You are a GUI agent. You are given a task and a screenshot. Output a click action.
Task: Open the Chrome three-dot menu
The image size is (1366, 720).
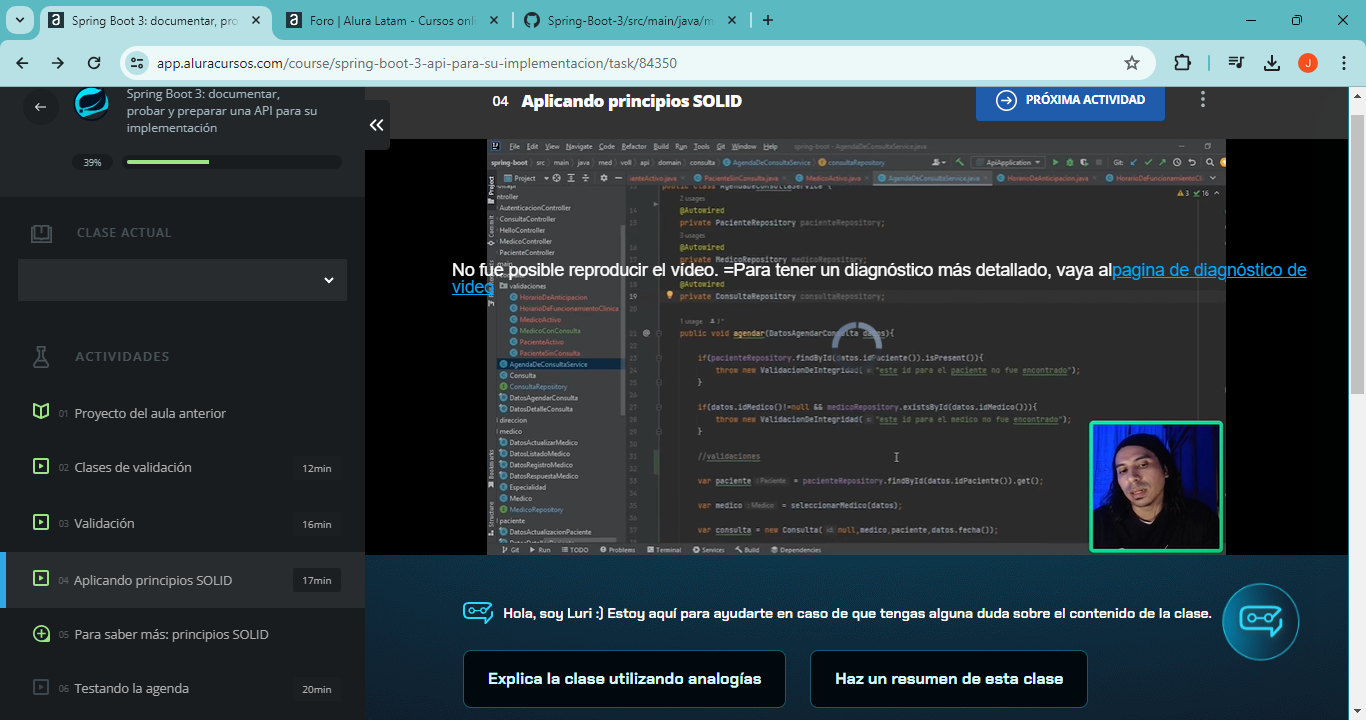[x=1342, y=63]
